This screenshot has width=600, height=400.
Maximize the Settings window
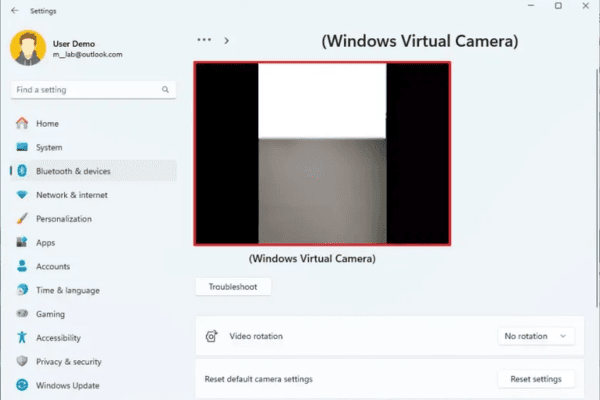point(558,6)
